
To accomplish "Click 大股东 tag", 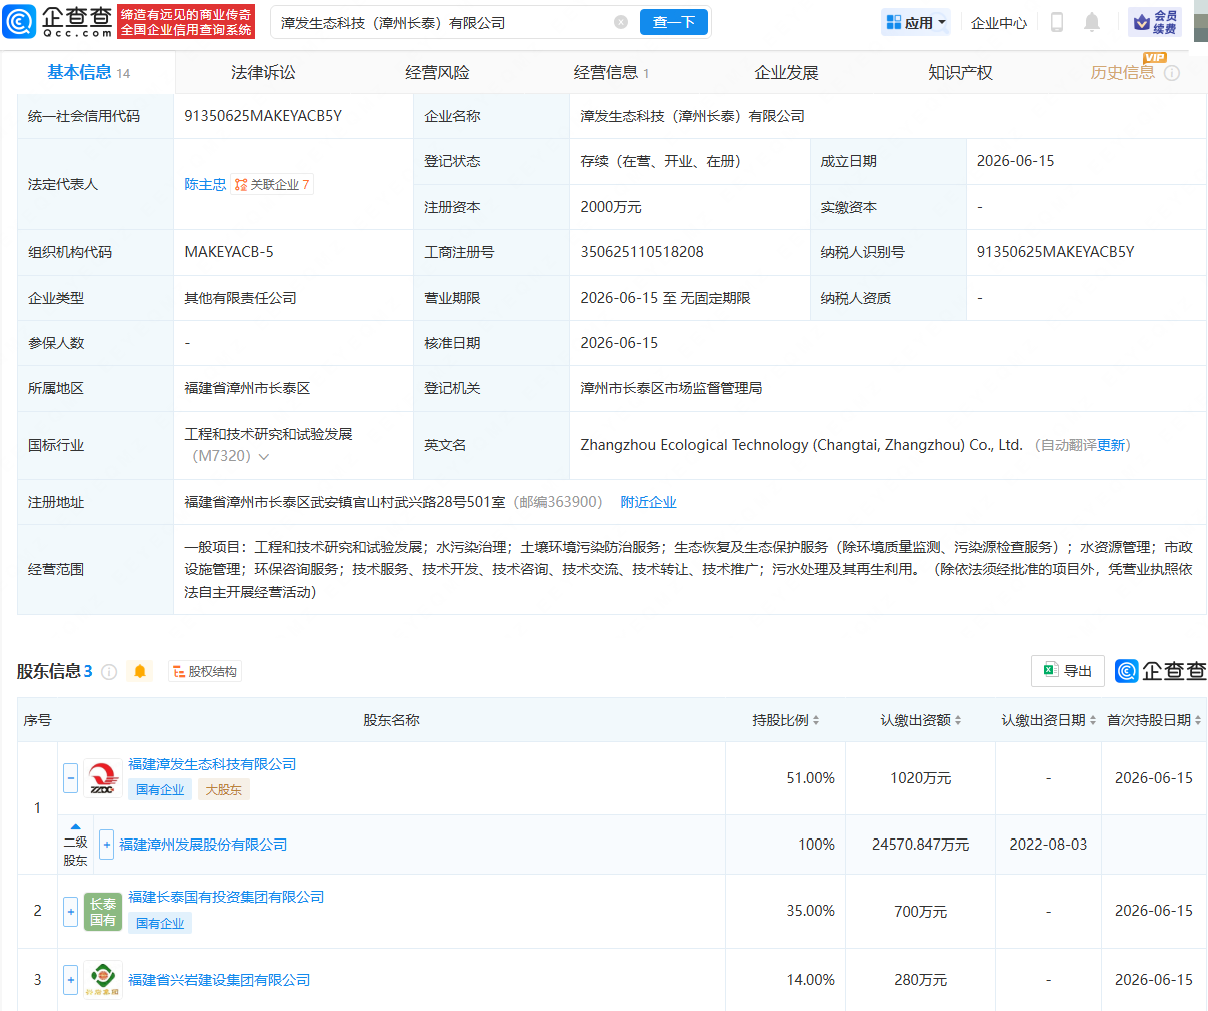I will point(224,789).
